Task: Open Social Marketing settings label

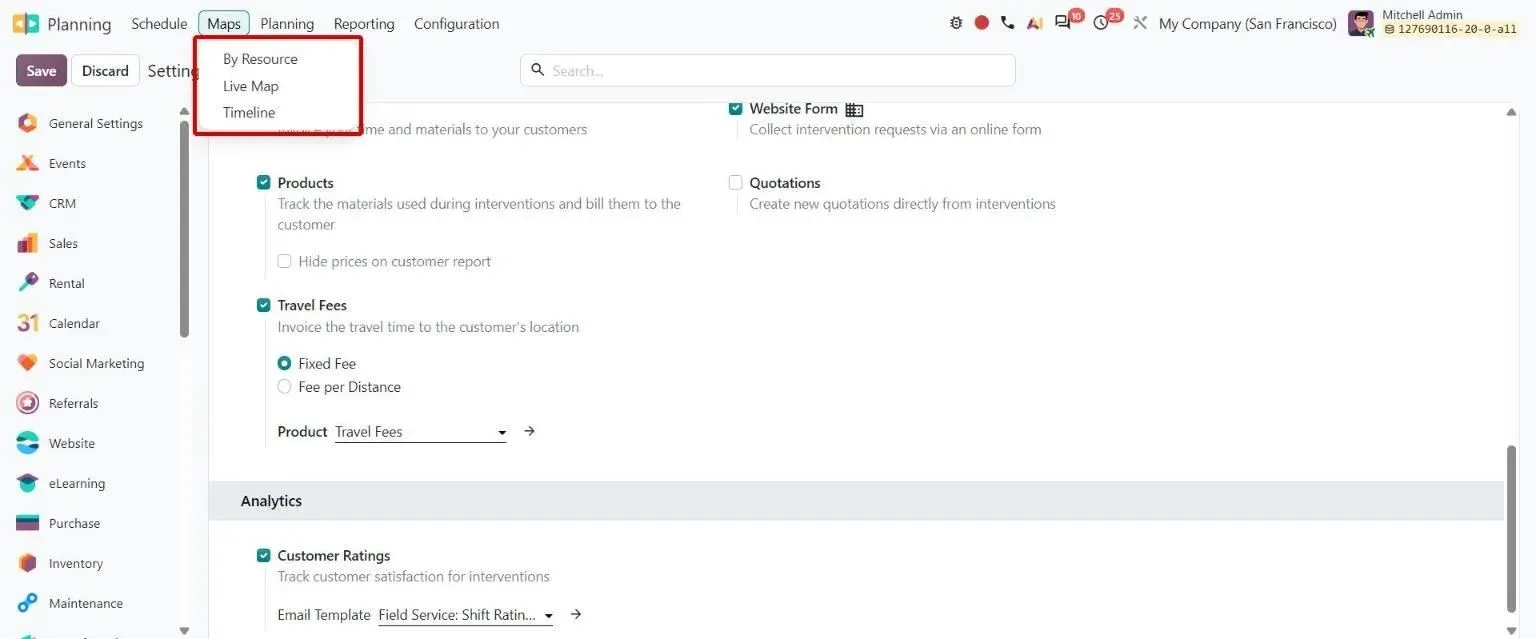Action: pyautogui.click(x=96, y=364)
